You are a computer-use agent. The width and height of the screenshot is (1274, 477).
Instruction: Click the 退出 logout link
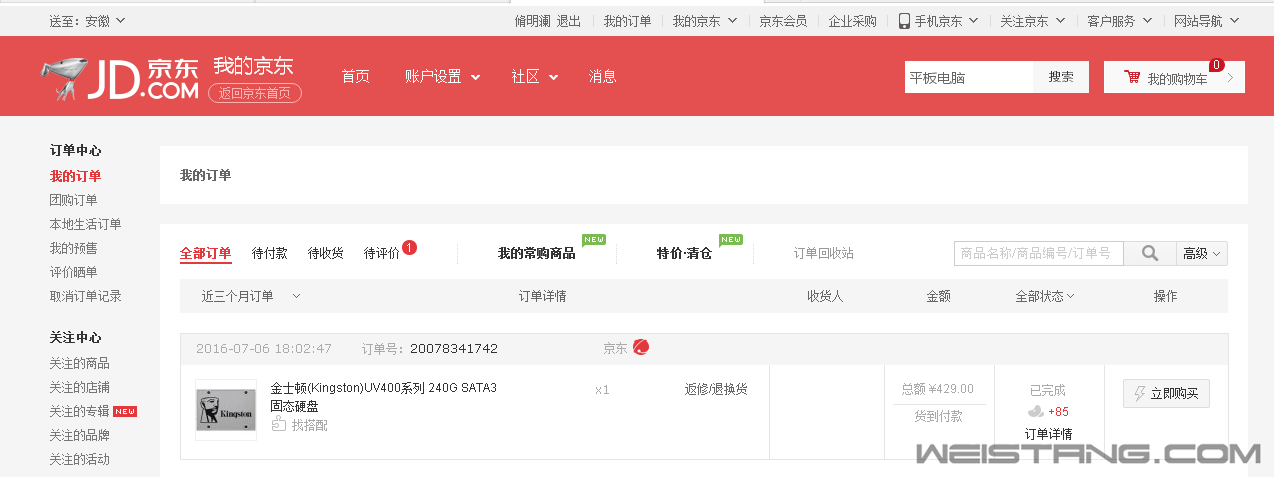(569, 21)
